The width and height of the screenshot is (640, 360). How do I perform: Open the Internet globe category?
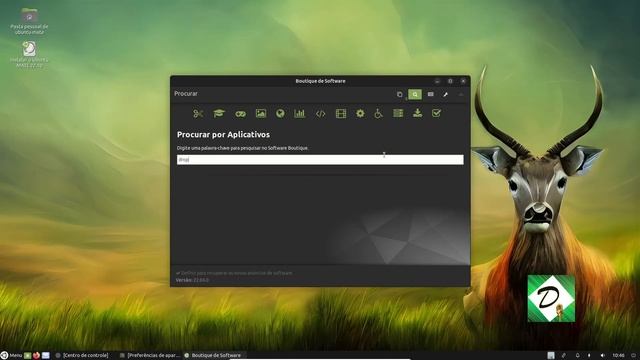(x=280, y=113)
